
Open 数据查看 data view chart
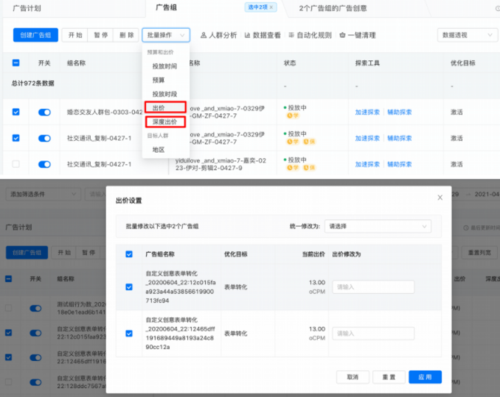click(262, 35)
